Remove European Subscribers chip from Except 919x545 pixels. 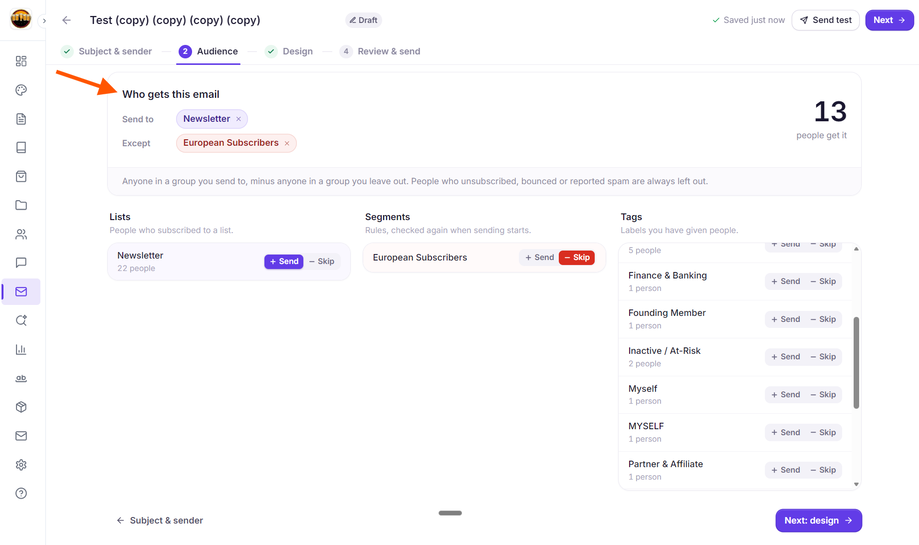tap(287, 143)
